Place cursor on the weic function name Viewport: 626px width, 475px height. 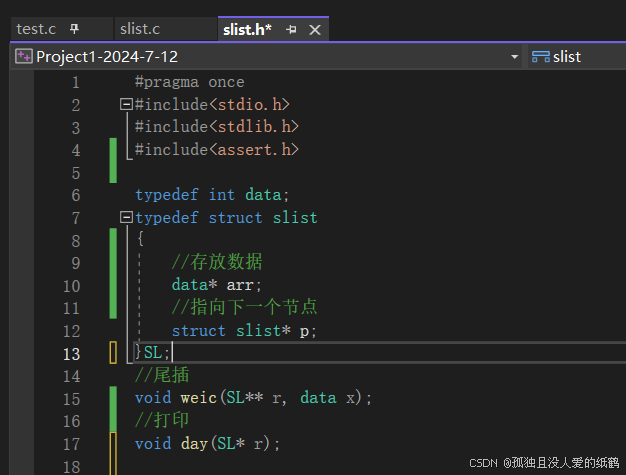point(198,398)
